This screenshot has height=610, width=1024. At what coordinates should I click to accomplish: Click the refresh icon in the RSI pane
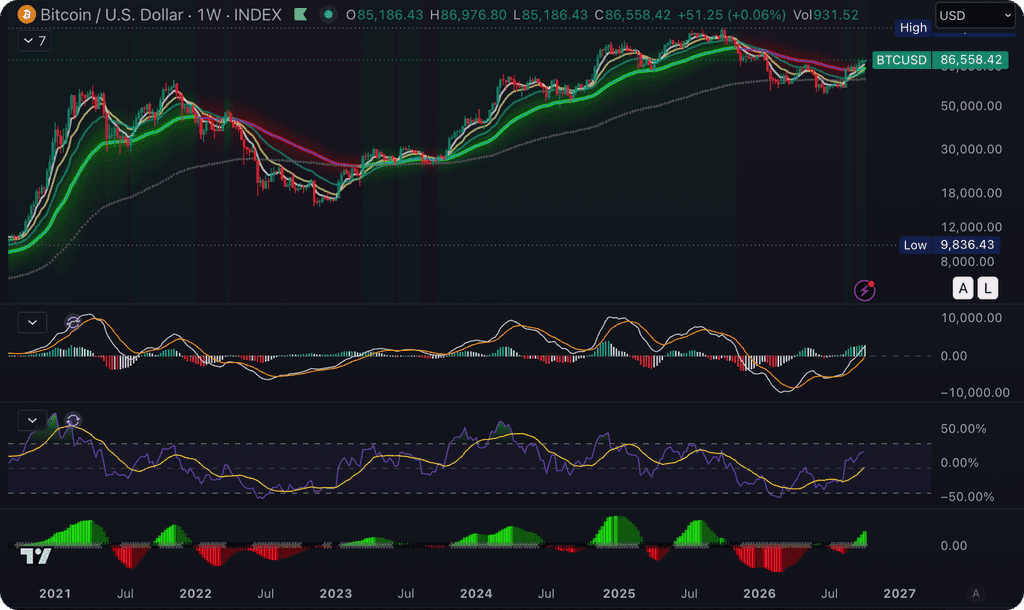73,420
